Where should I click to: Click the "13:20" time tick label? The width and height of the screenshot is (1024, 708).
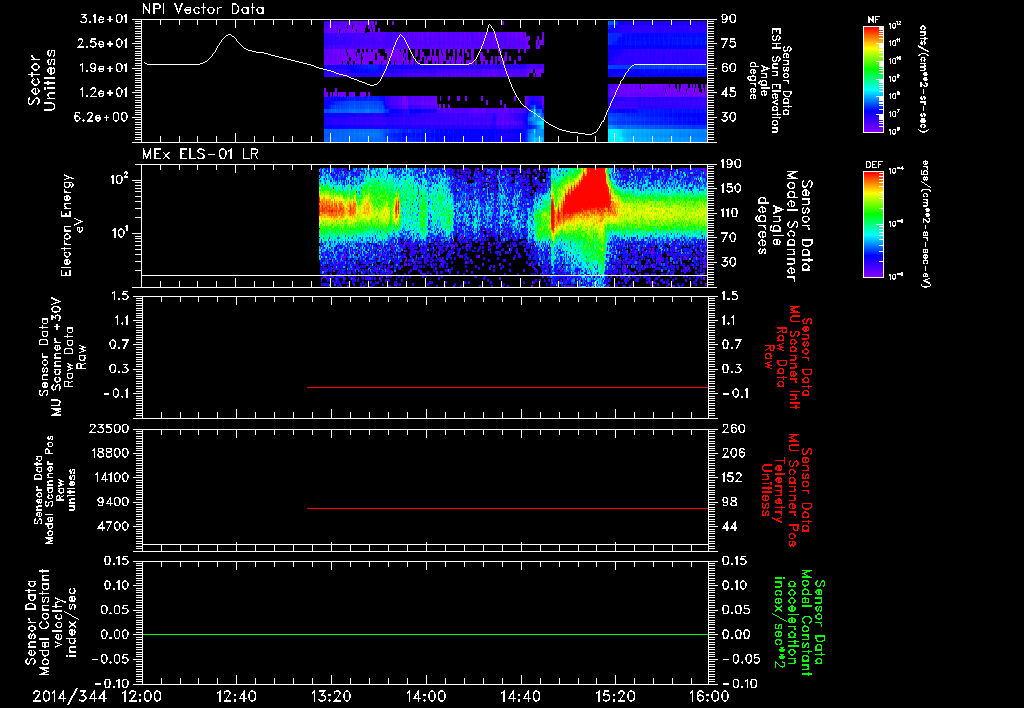[x=331, y=697]
